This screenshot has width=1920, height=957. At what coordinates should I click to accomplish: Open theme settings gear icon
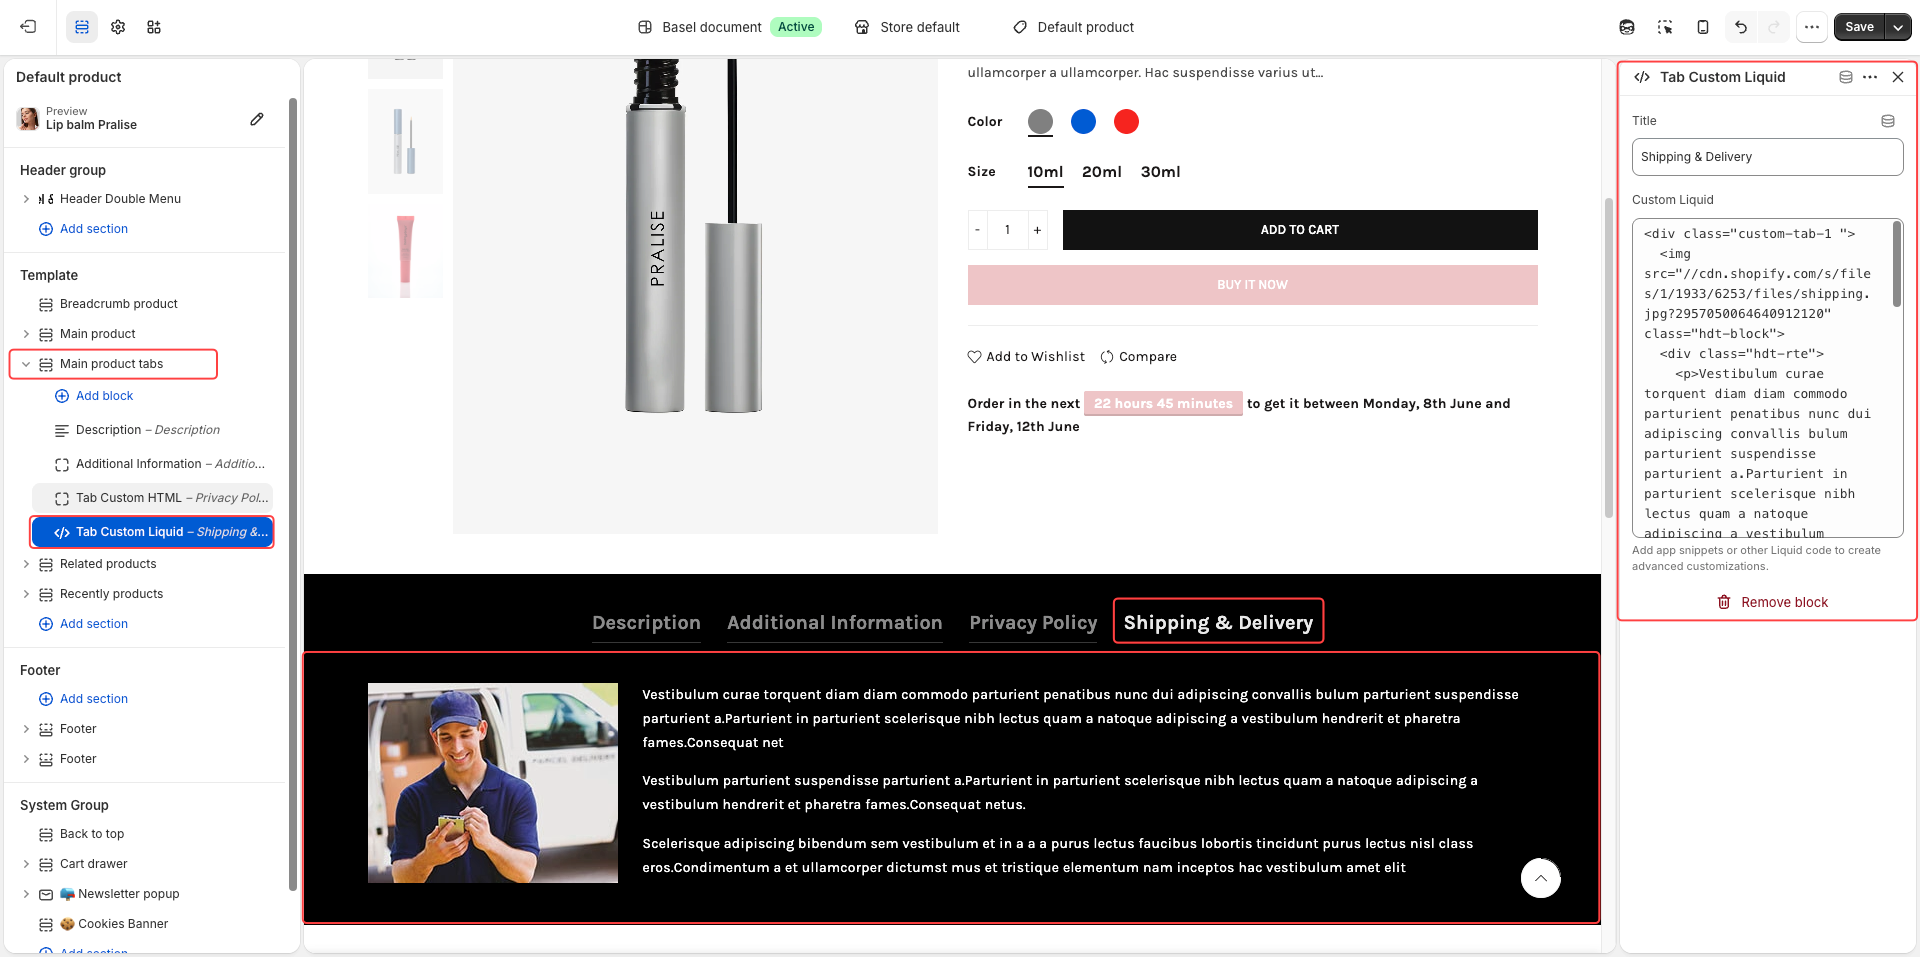(118, 27)
